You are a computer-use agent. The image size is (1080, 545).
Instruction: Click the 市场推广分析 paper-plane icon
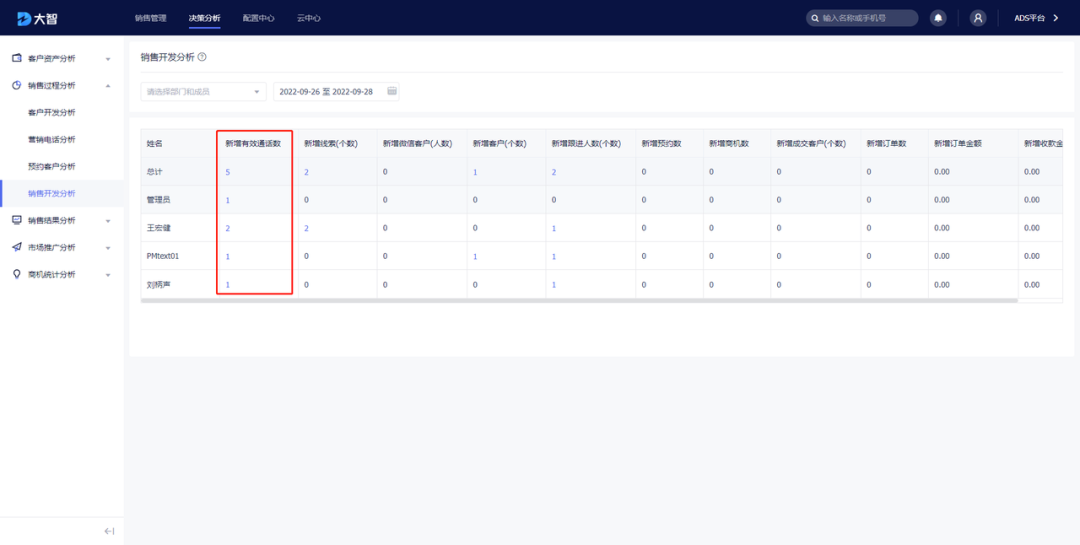tap(17, 247)
